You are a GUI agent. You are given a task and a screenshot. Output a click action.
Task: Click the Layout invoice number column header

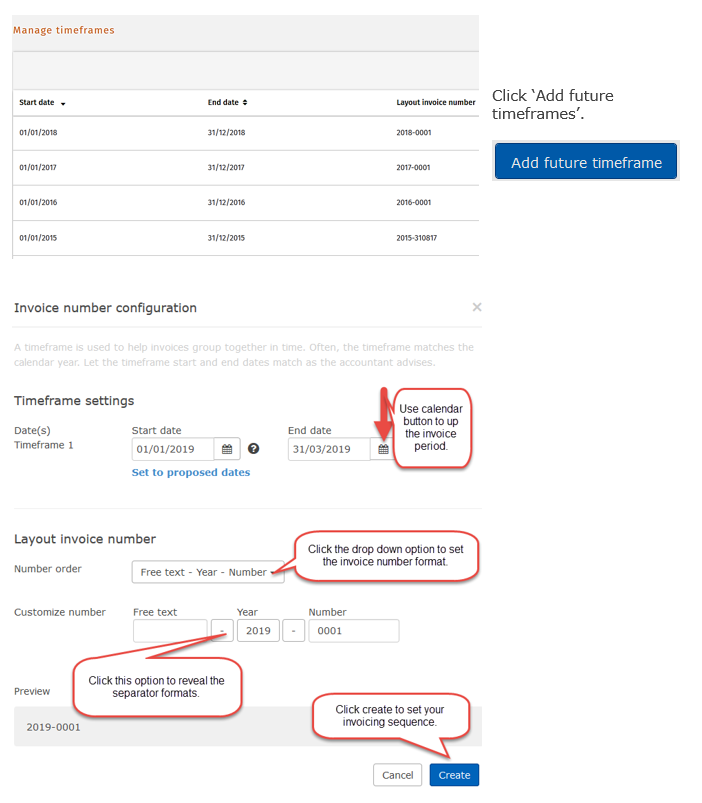point(436,102)
